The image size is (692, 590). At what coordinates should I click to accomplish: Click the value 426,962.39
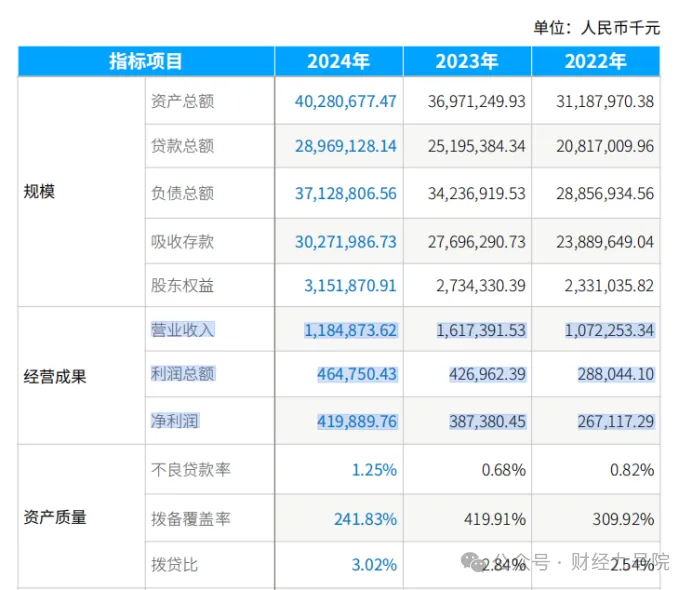coord(488,374)
